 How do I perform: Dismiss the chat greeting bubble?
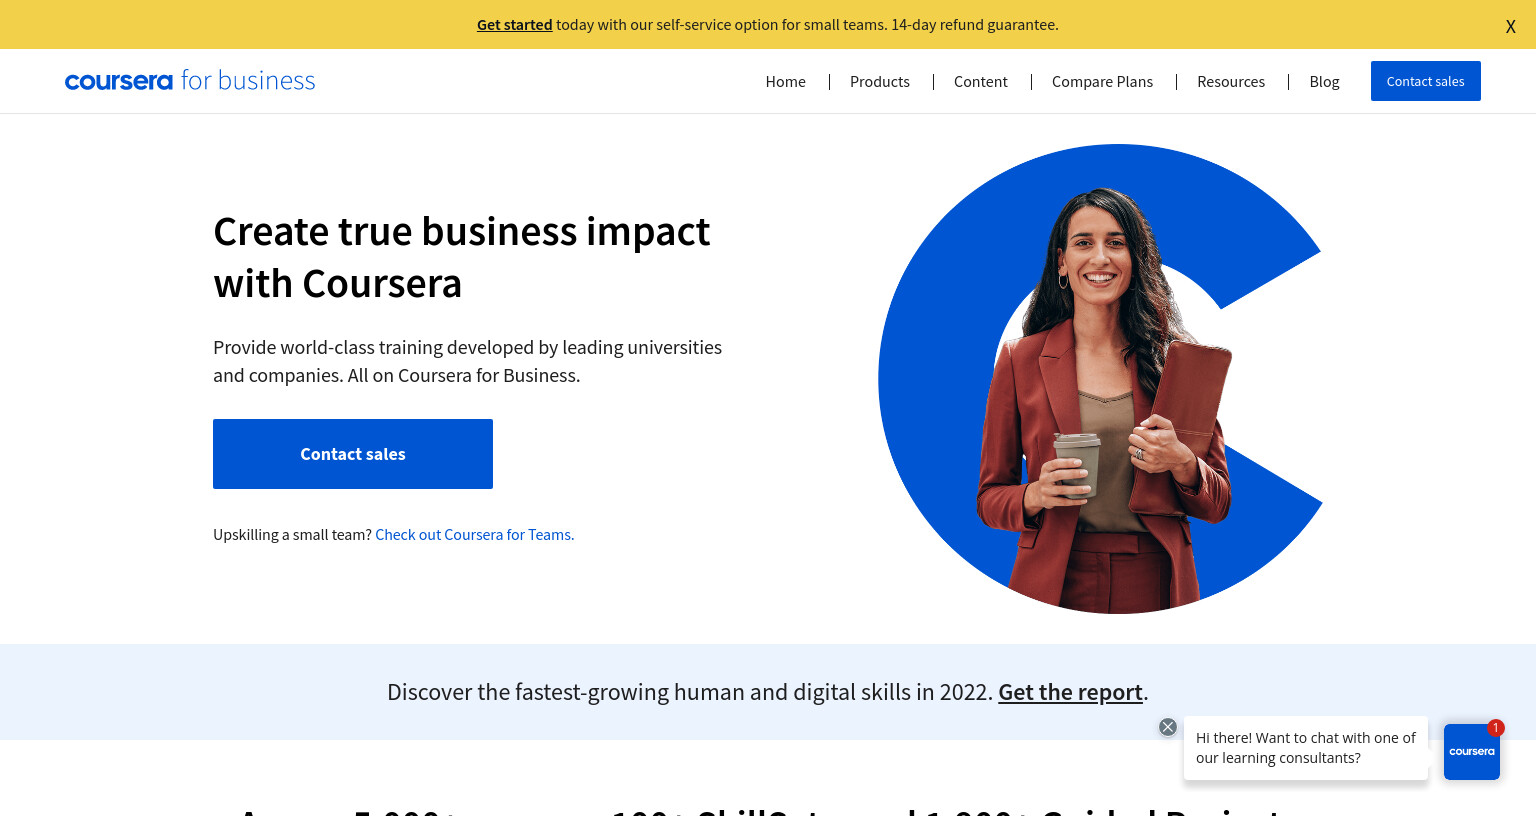1168,727
